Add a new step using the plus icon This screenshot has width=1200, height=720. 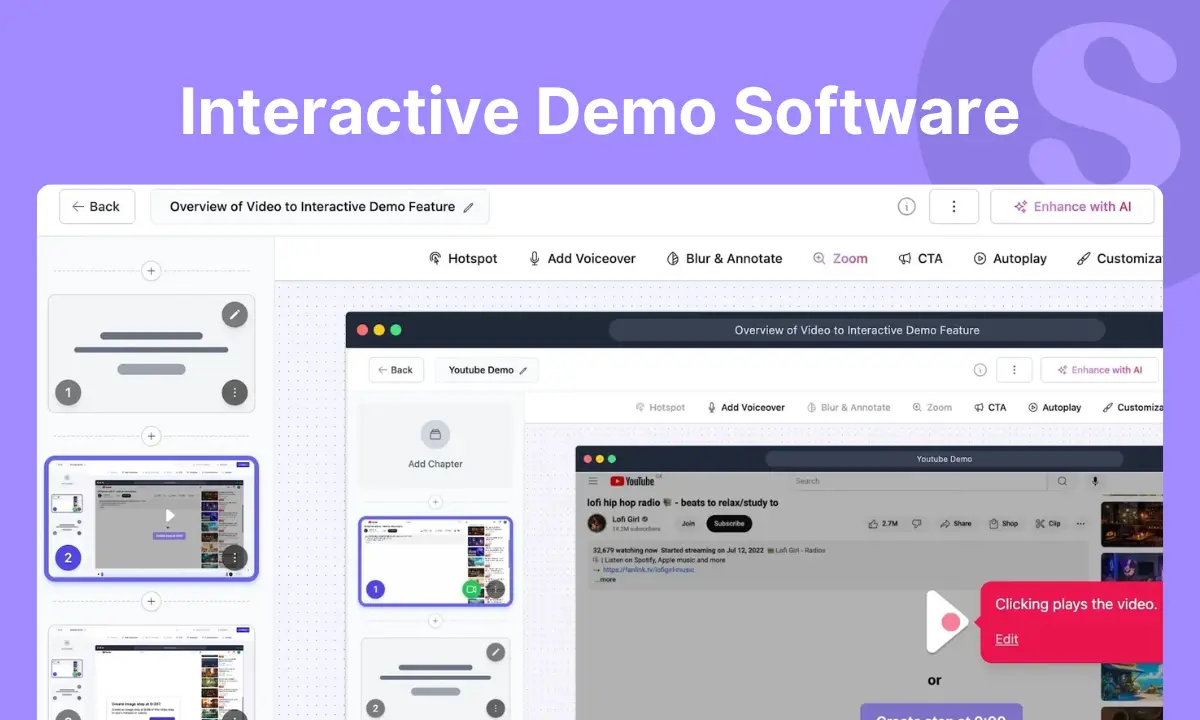click(151, 270)
